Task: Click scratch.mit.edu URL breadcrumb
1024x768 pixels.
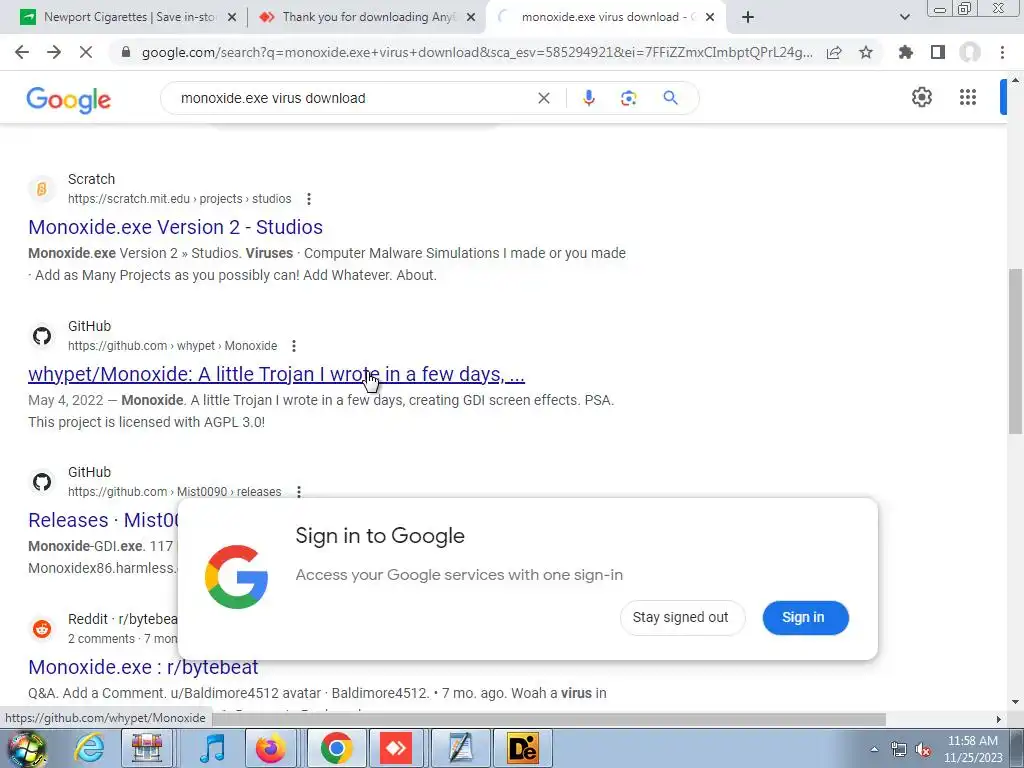Action: pos(180,199)
